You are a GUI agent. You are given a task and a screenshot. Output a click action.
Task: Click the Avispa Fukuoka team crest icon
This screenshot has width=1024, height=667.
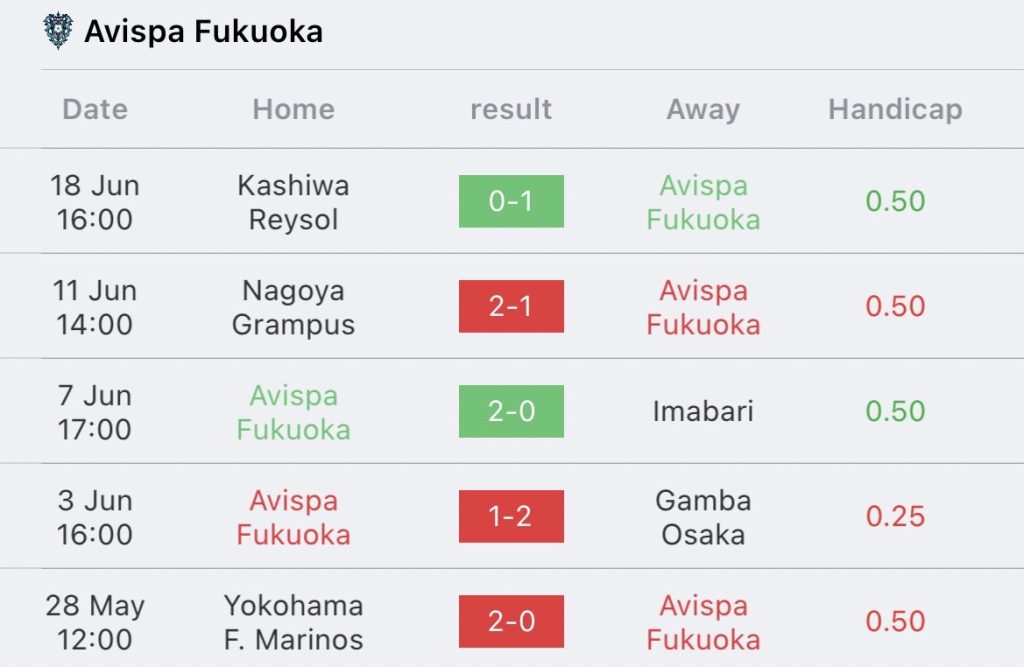tap(57, 31)
